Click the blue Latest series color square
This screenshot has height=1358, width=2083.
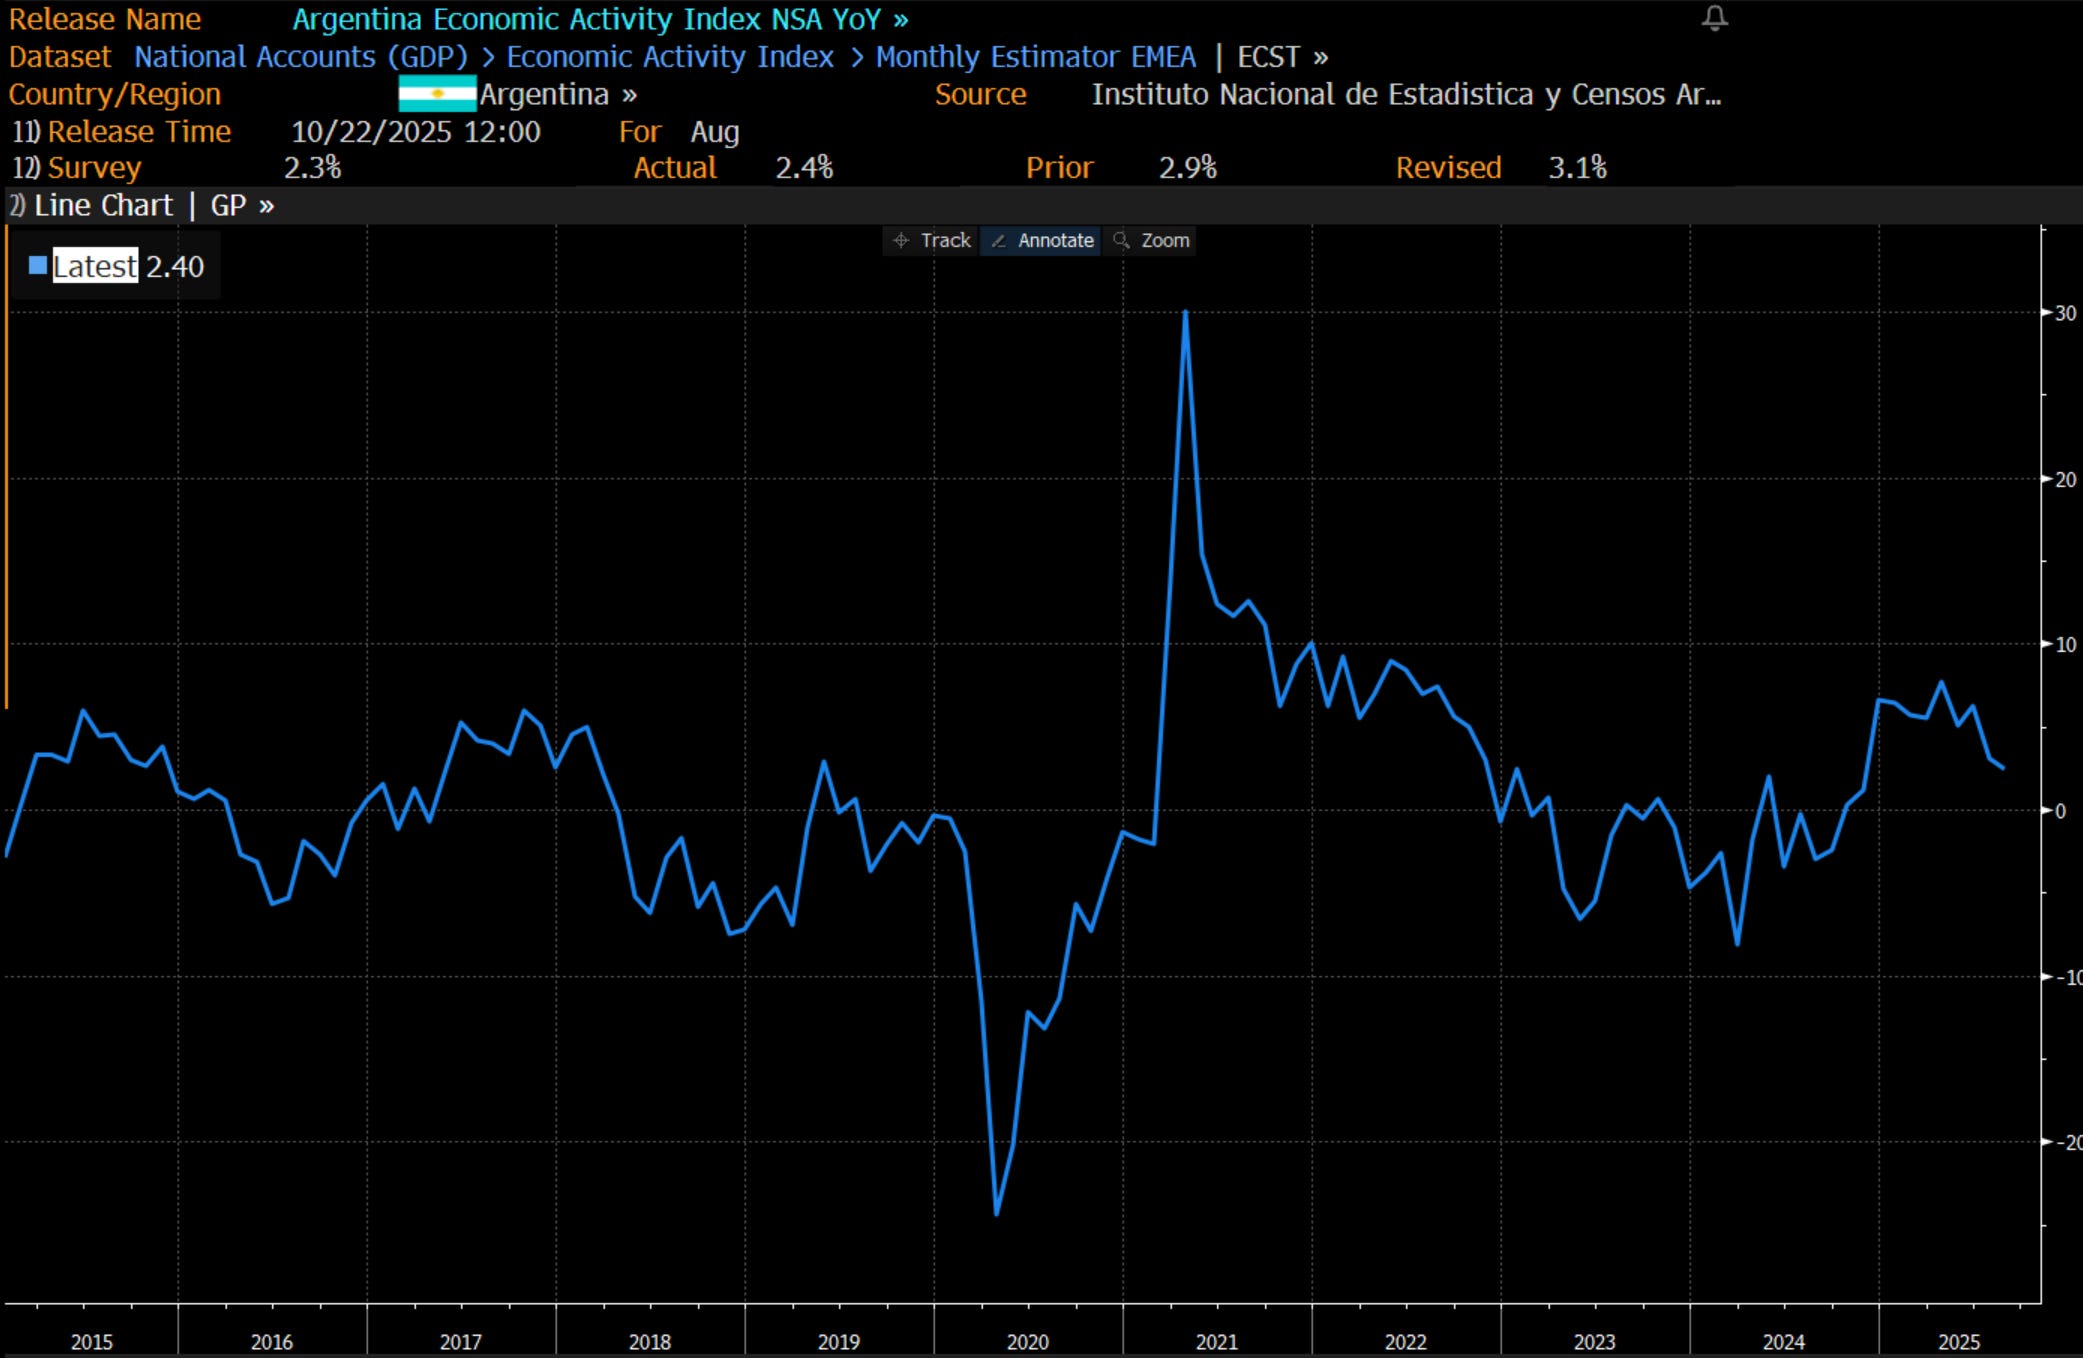[x=38, y=266]
